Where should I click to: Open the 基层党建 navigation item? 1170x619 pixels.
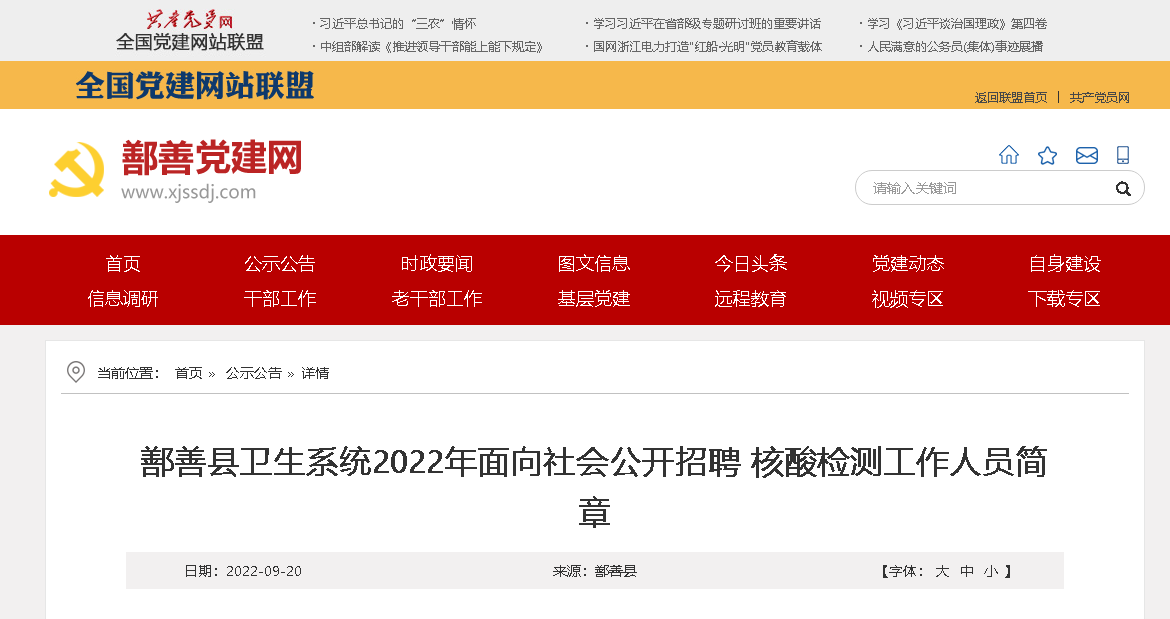coord(594,299)
